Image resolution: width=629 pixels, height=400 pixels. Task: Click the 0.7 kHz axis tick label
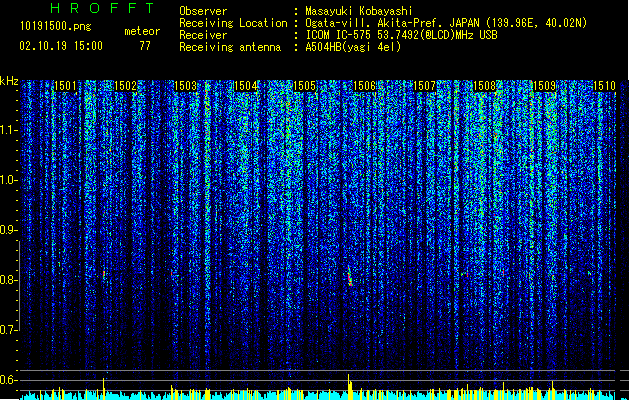coord(8,330)
